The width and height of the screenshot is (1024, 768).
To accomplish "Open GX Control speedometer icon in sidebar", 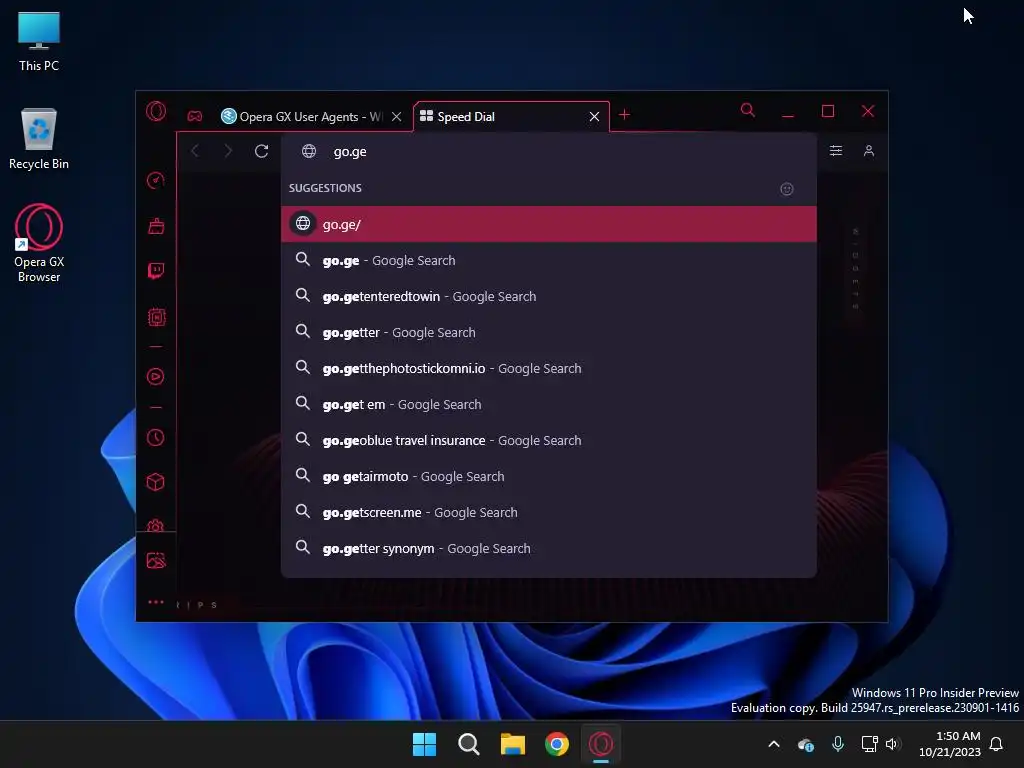I will coord(155,180).
